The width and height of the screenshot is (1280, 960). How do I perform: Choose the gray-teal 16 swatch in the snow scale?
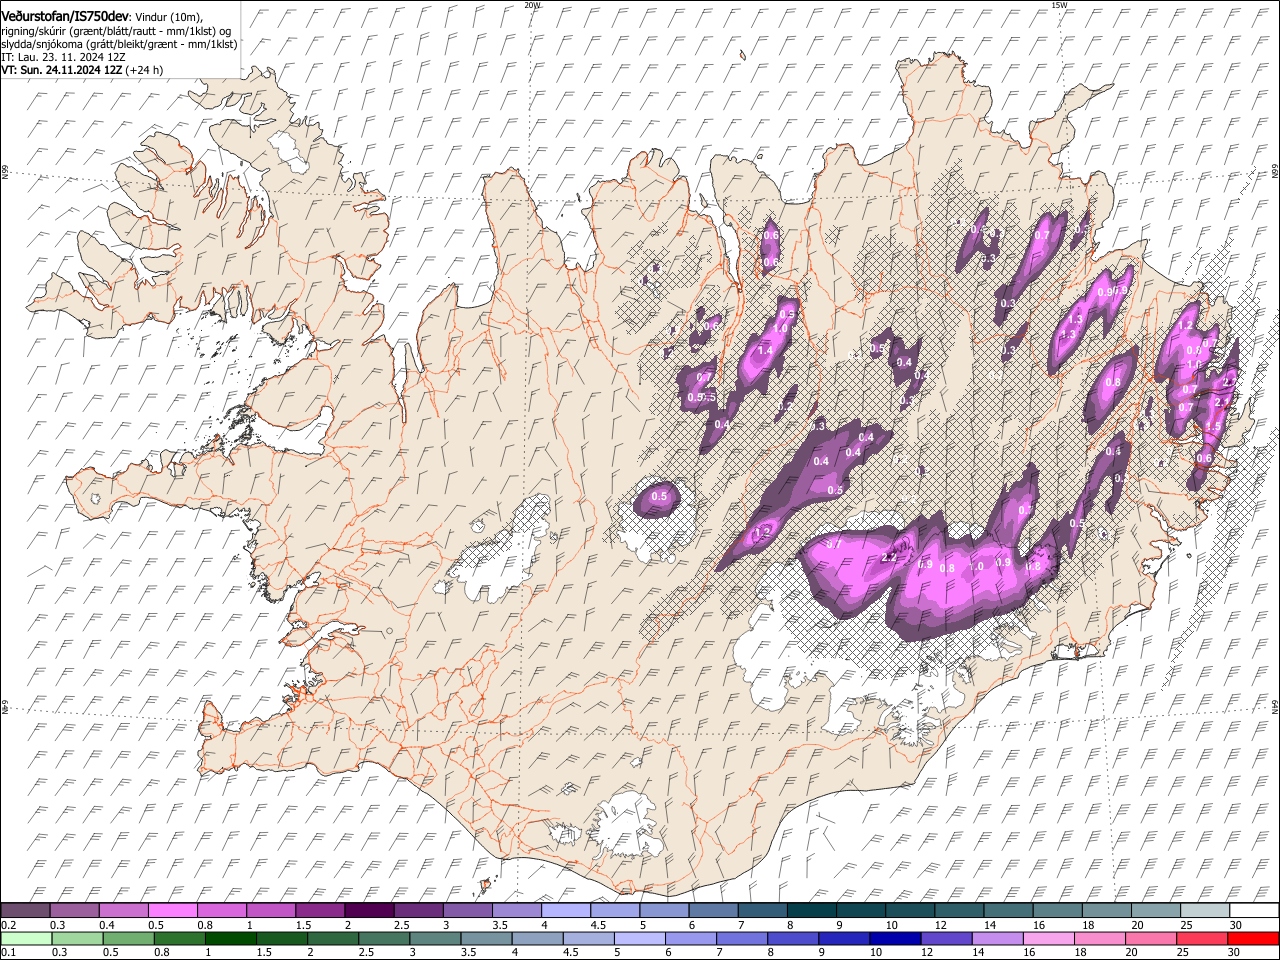[x=1057, y=910]
